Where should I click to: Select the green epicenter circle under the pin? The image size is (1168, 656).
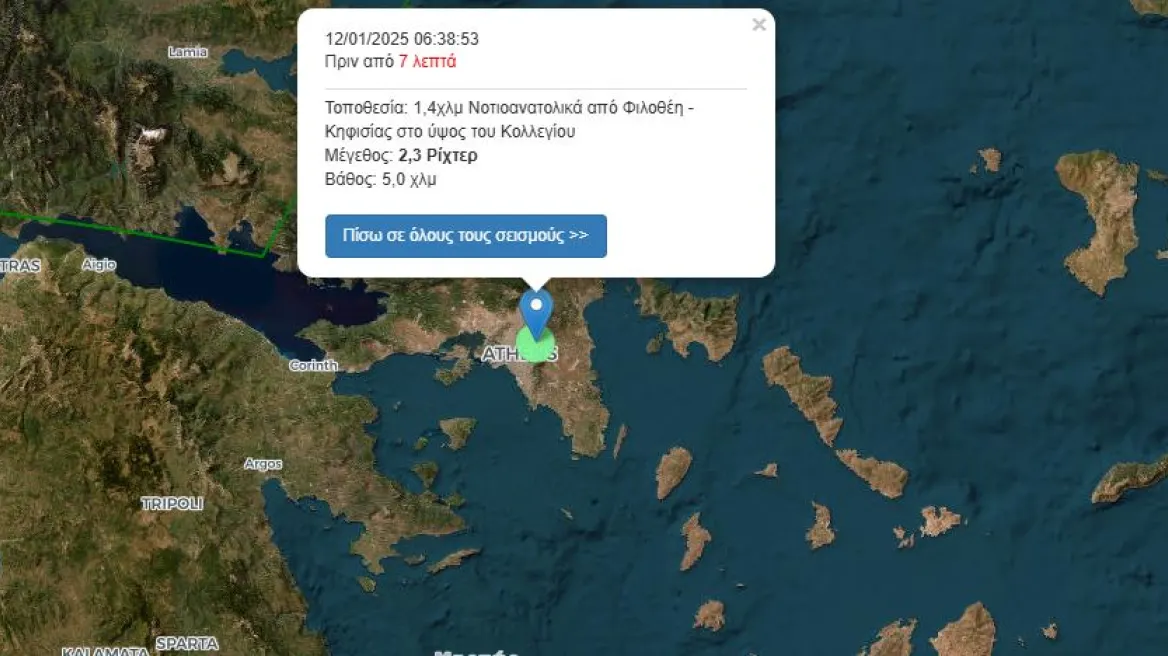point(537,347)
